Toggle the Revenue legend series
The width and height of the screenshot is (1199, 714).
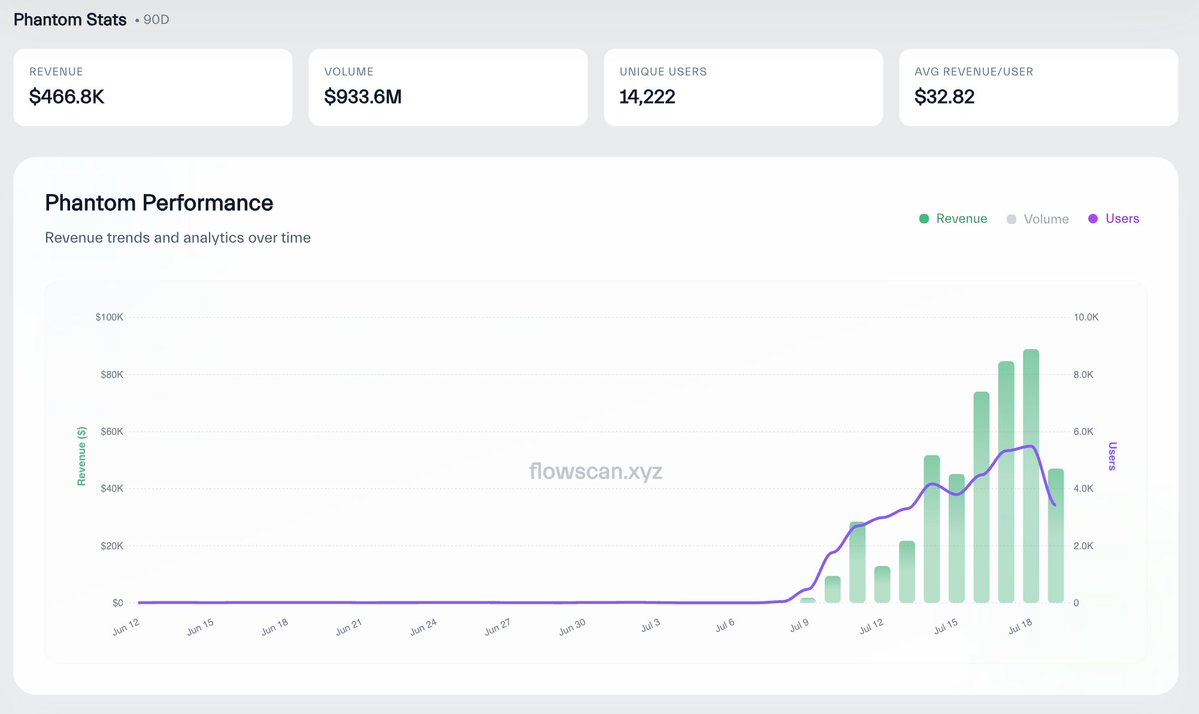[953, 219]
